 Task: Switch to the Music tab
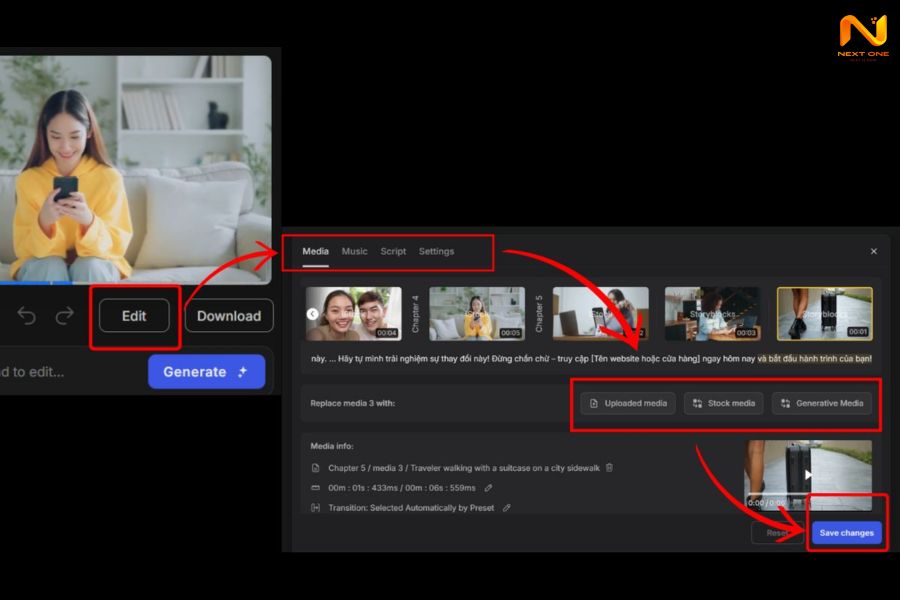pos(354,252)
